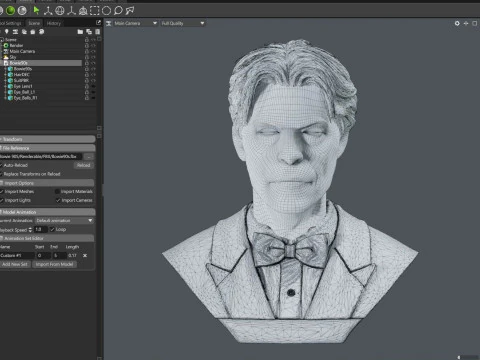Screen dimensions: 480x360
Task: Expand the HairDEC tree node
Action: point(5,75)
